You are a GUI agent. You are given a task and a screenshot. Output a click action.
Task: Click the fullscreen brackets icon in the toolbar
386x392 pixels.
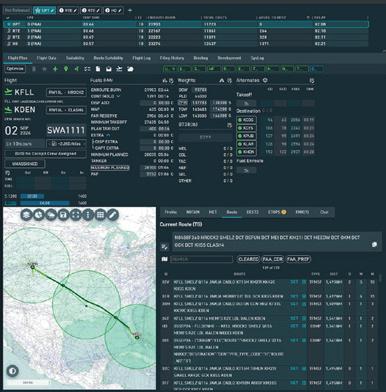(87, 69)
